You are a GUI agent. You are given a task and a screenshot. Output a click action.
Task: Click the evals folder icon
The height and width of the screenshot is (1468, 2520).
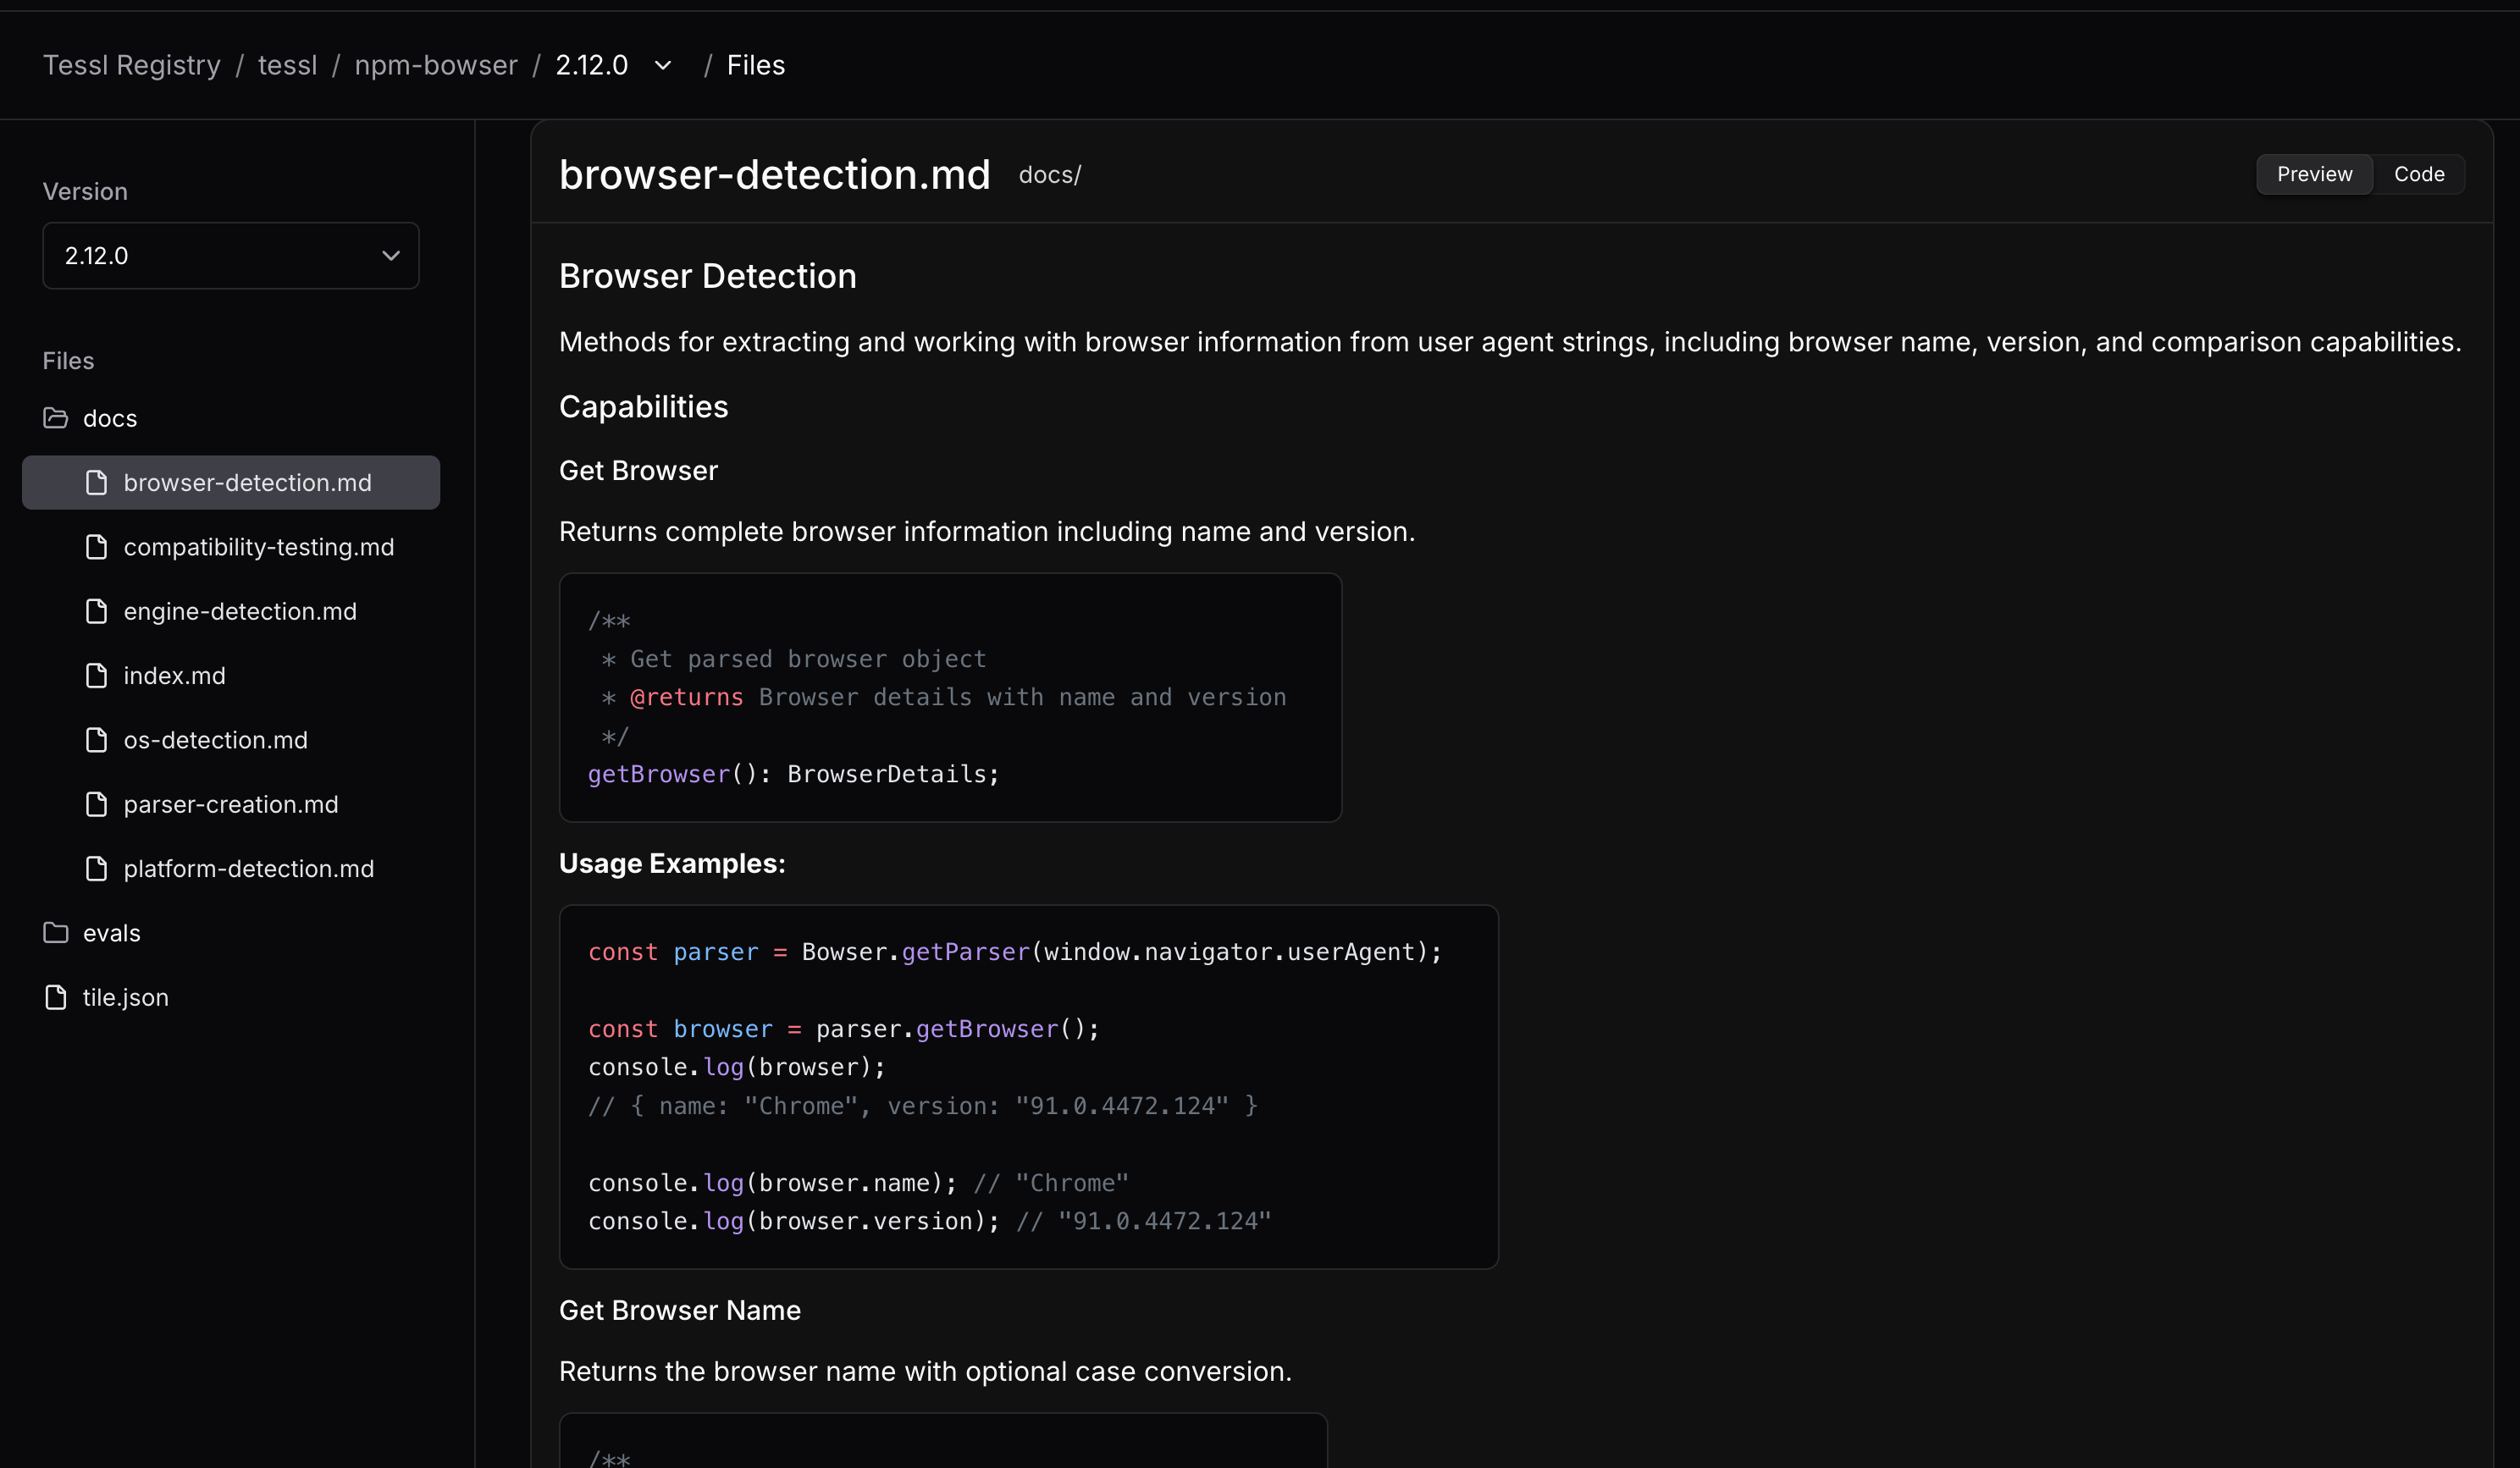click(x=56, y=933)
